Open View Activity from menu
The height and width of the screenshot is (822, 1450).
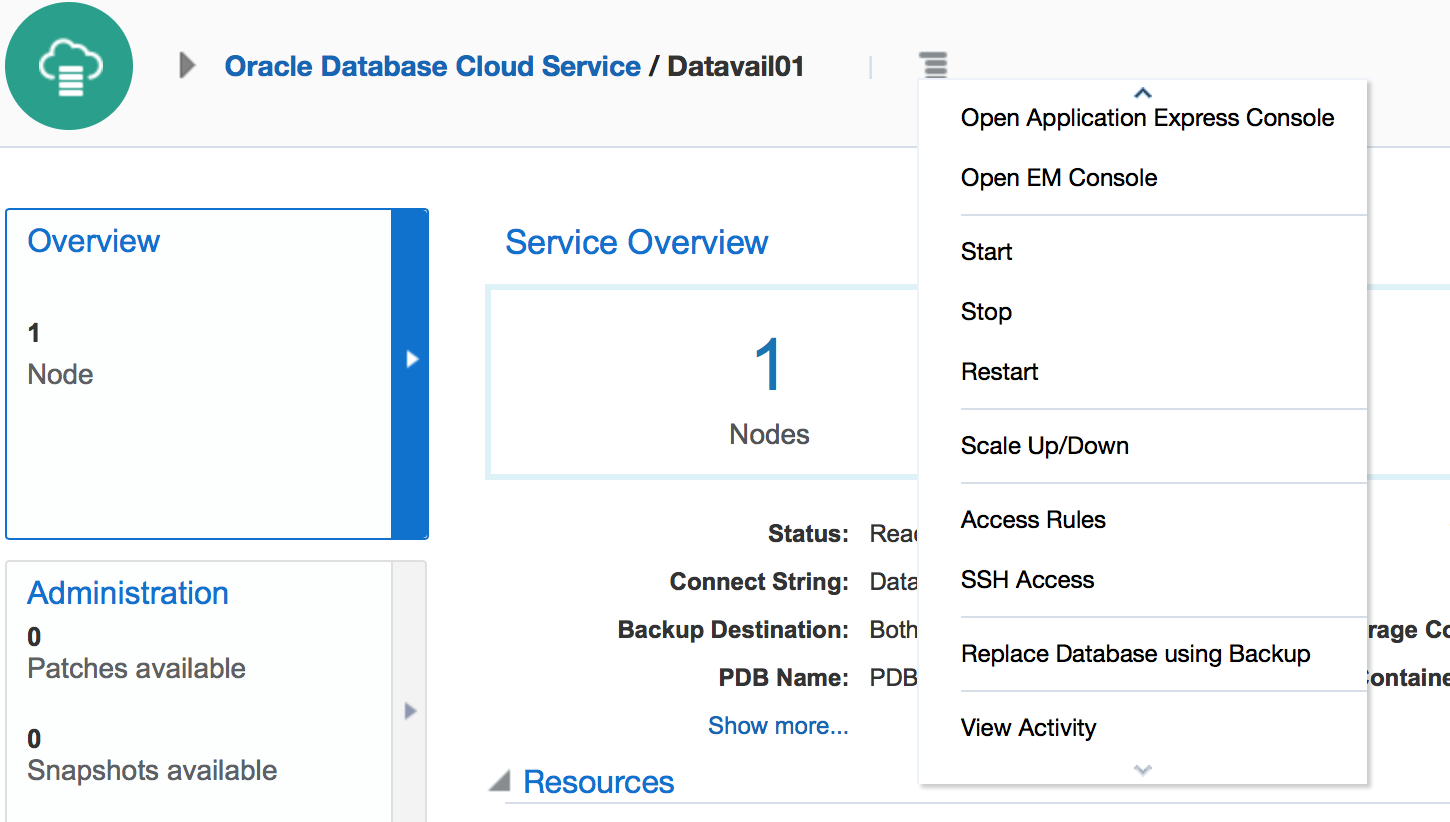point(1028,728)
